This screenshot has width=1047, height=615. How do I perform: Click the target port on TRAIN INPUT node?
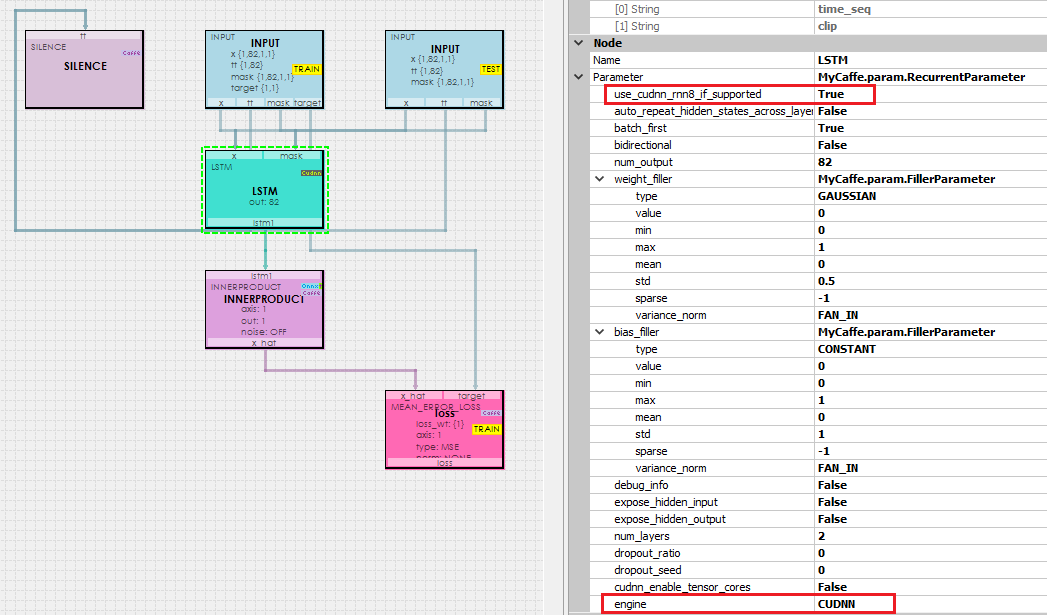coord(307,102)
